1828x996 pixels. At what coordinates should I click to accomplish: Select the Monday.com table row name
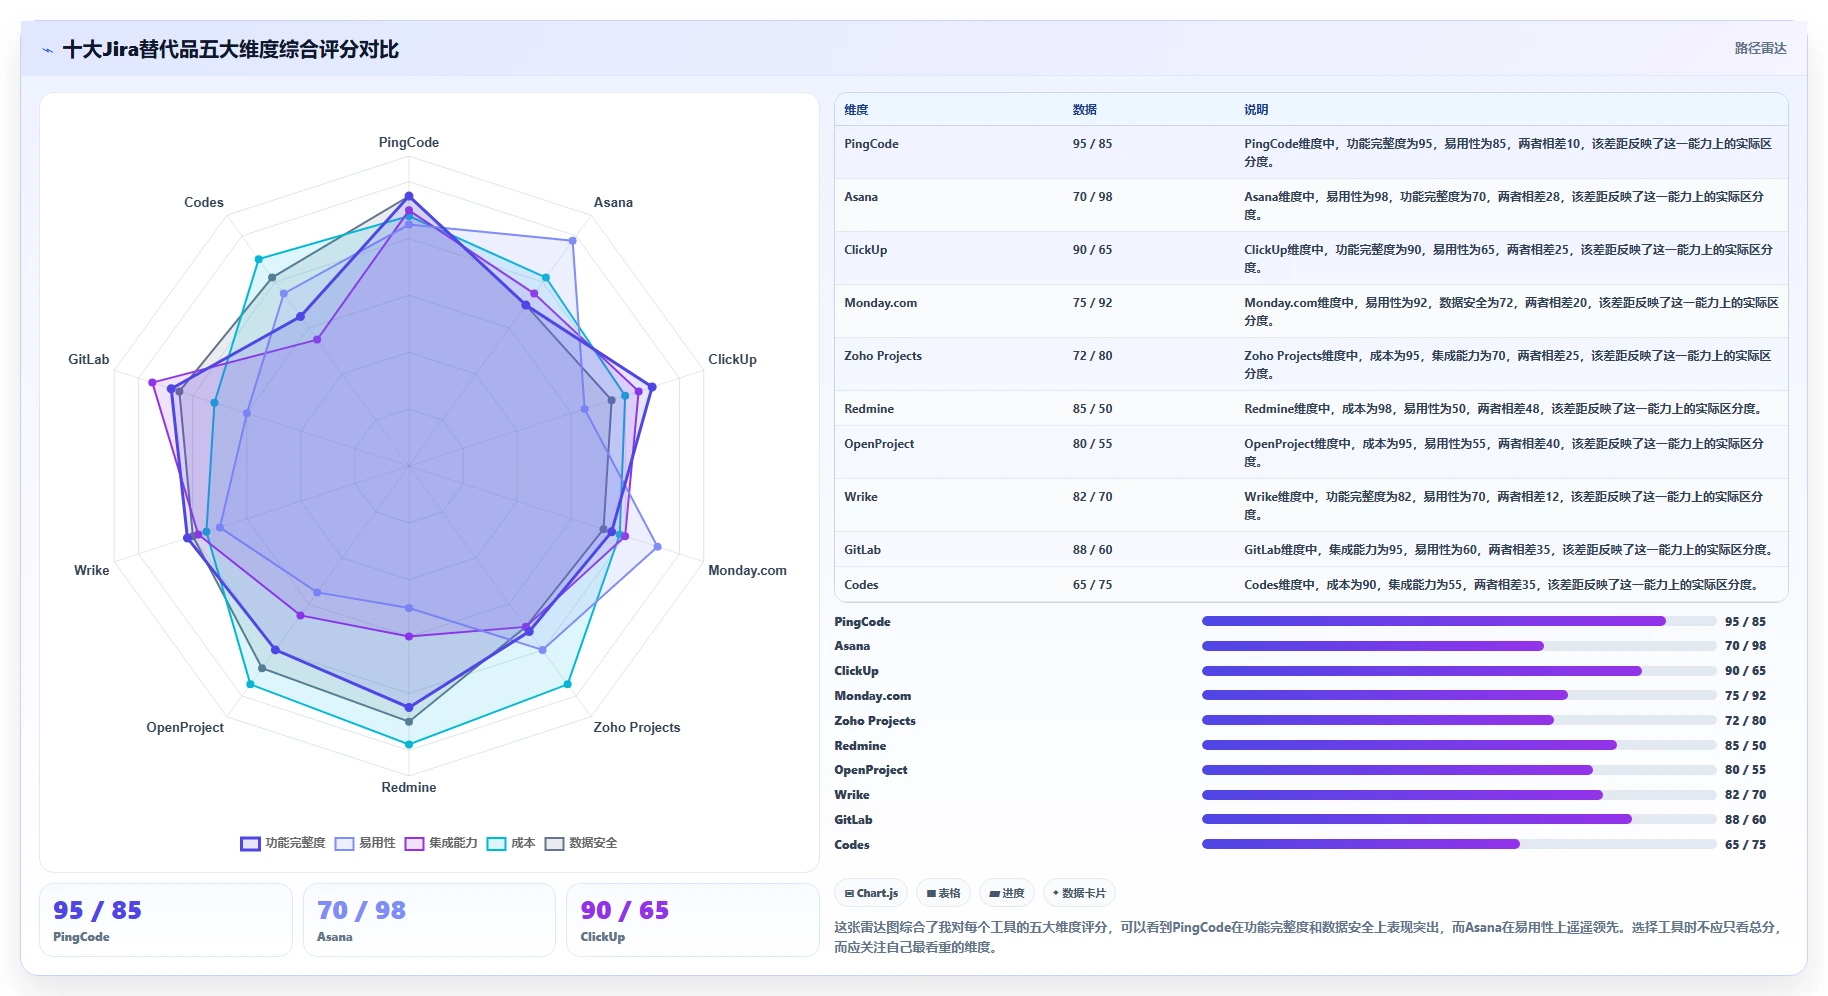pyautogui.click(x=880, y=303)
